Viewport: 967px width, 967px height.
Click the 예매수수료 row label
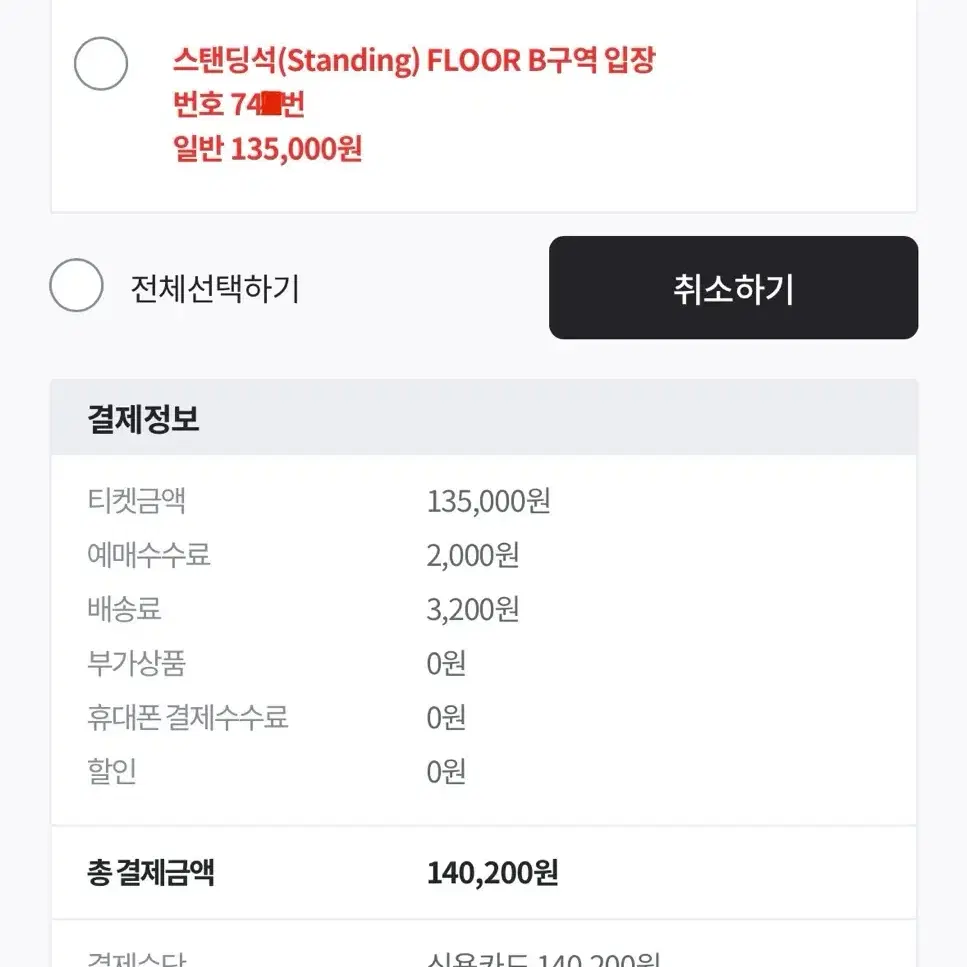point(149,554)
